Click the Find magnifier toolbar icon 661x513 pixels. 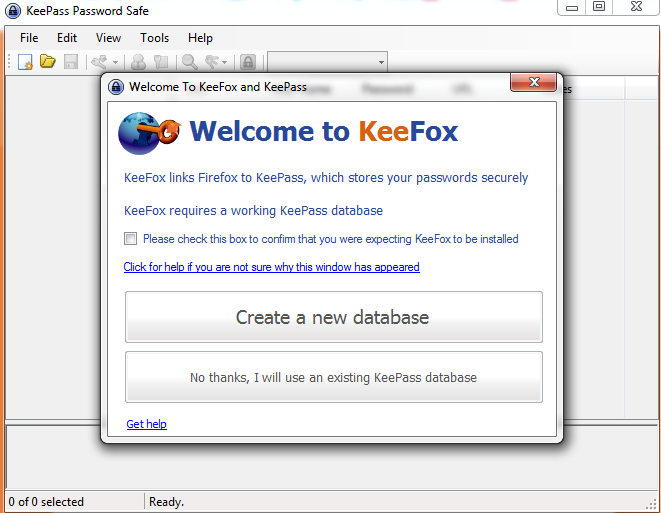pos(190,62)
